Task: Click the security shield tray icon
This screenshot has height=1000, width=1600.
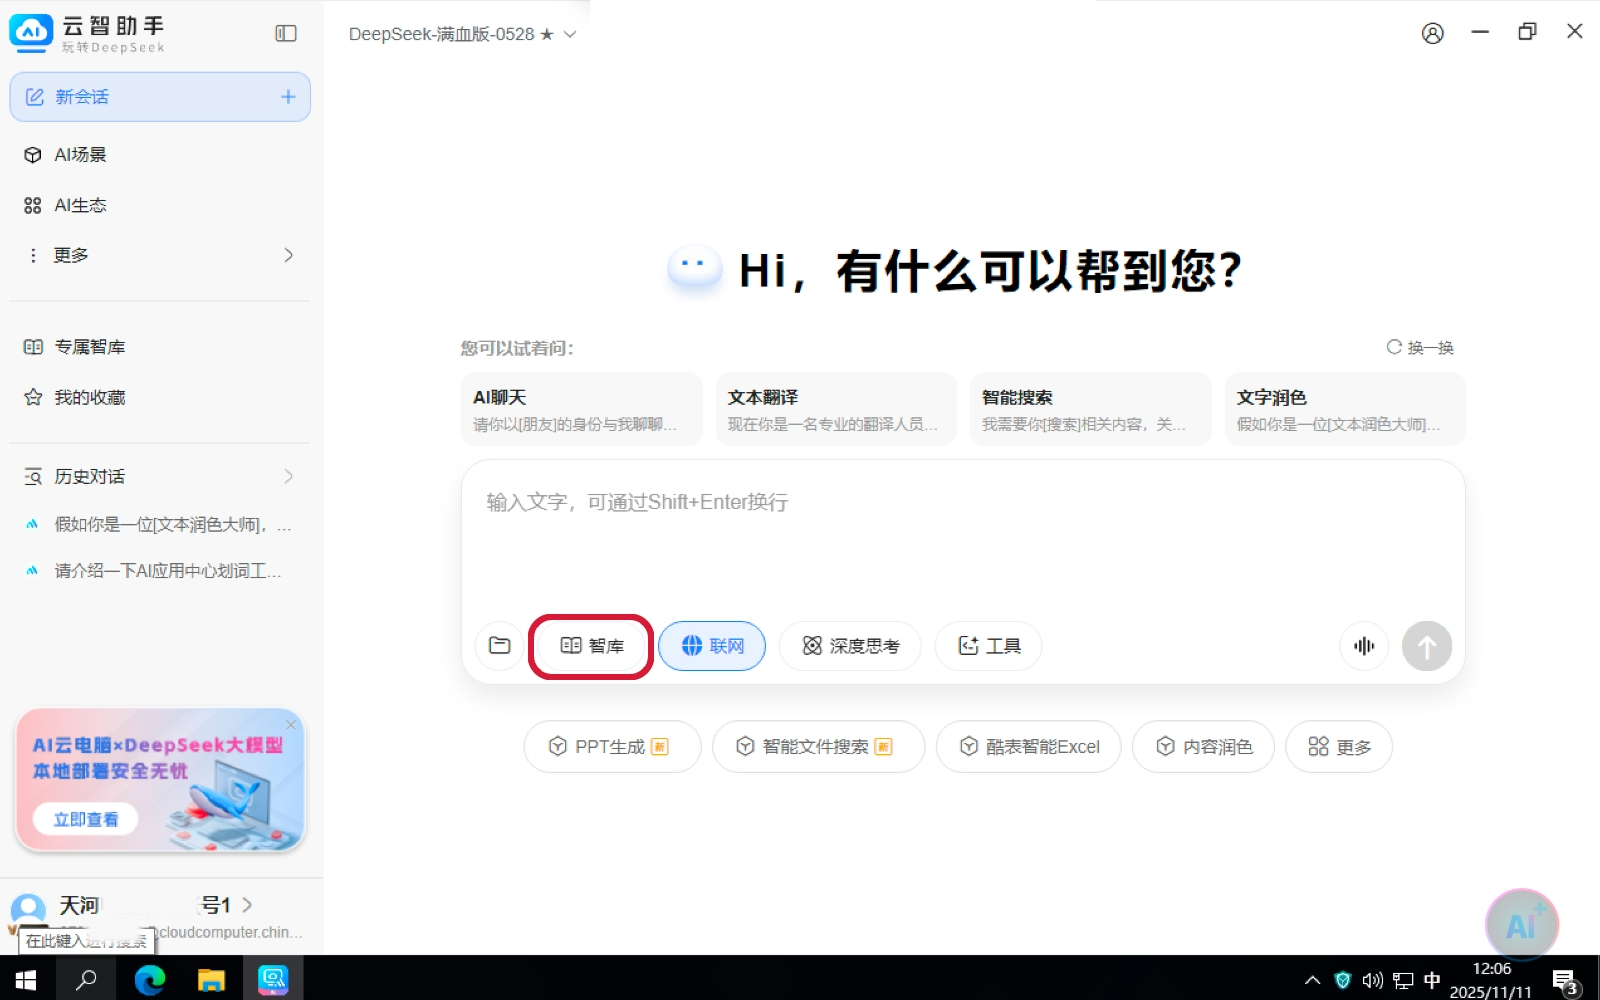Action: (1343, 980)
